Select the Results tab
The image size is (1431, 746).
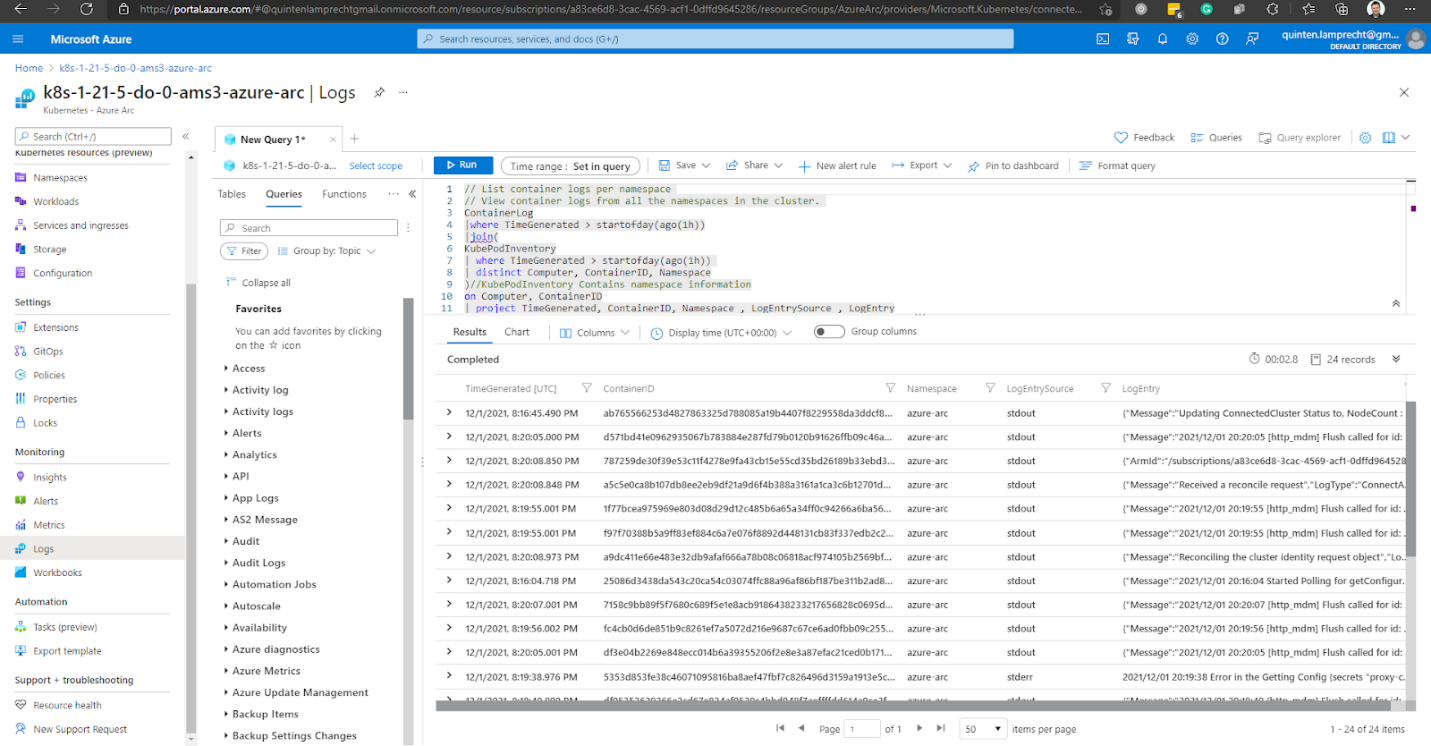469,332
